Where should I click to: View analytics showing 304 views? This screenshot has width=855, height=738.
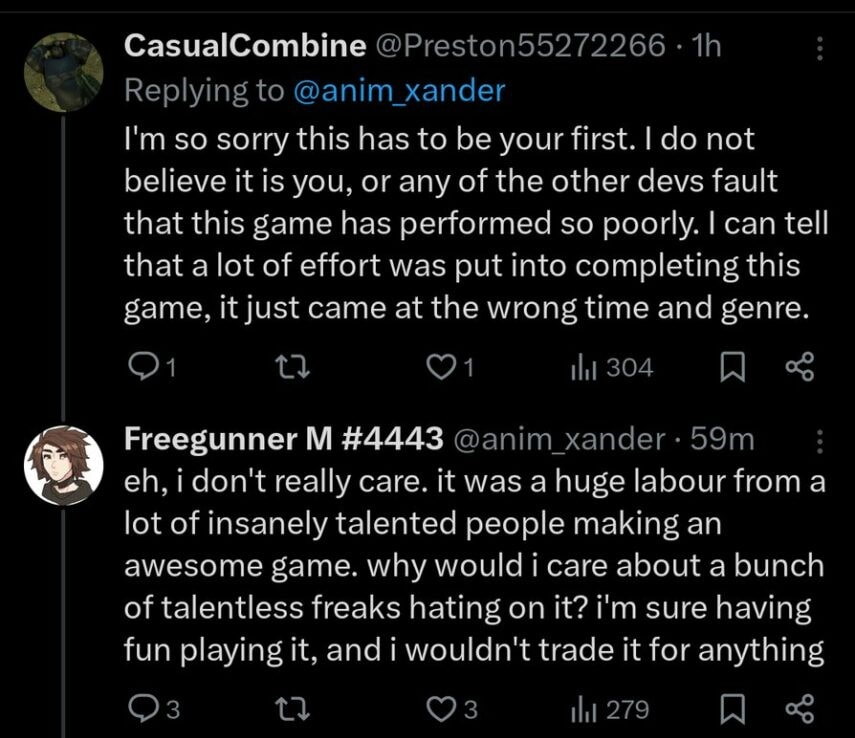coord(610,368)
